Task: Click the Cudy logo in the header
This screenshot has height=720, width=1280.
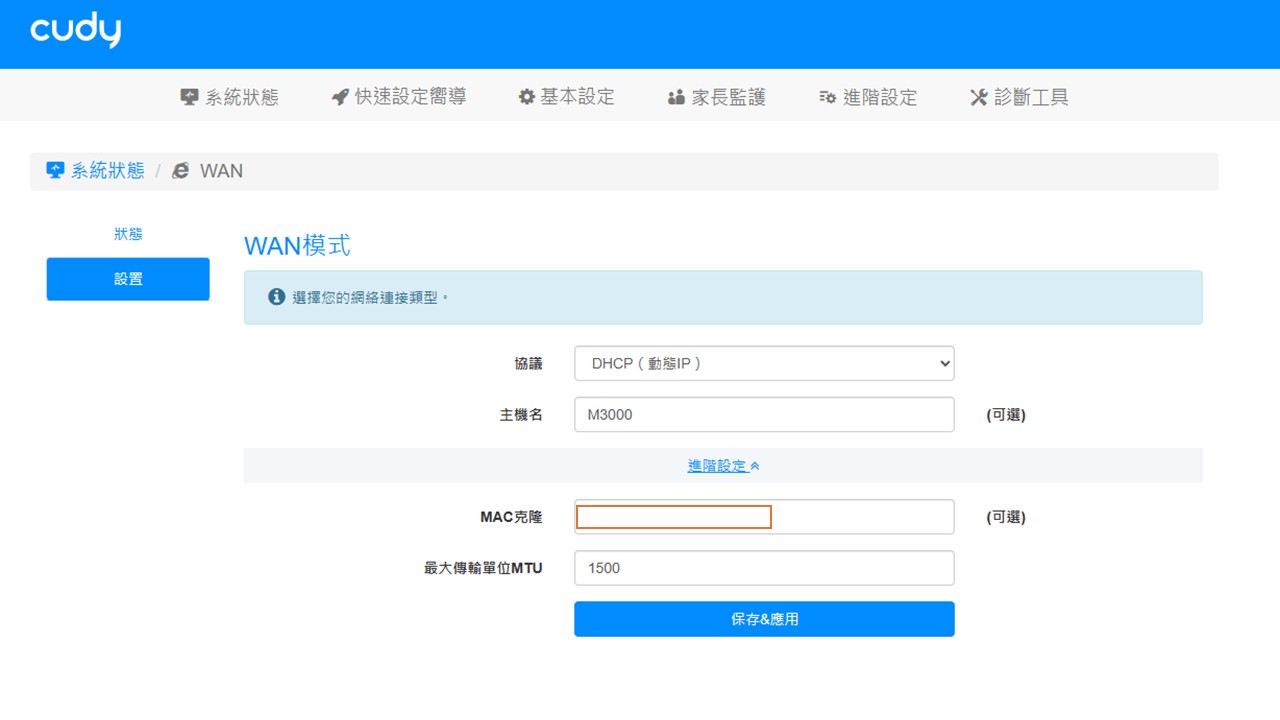Action: pyautogui.click(x=74, y=32)
